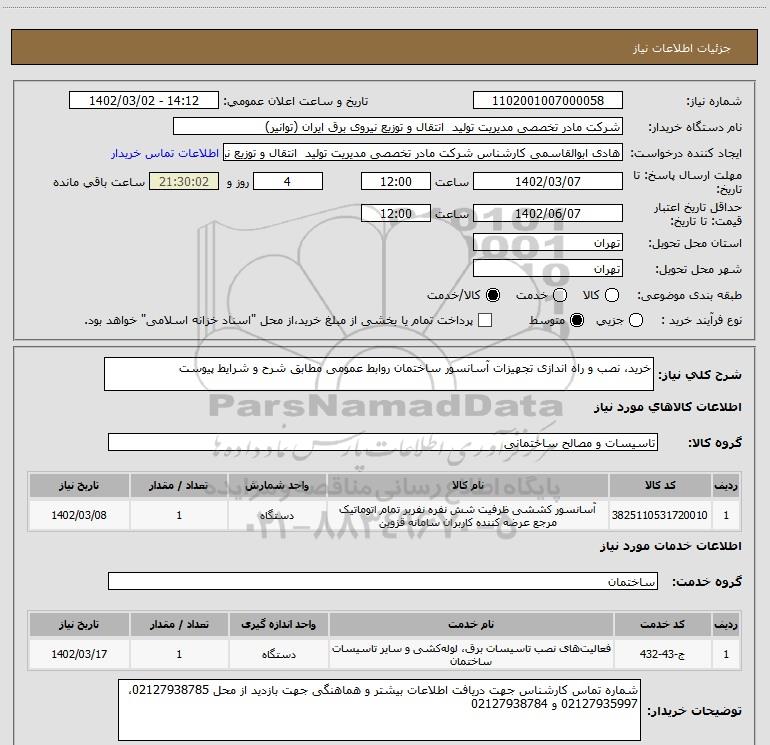
Task: Click the کد کالا column header
Action: [660, 485]
